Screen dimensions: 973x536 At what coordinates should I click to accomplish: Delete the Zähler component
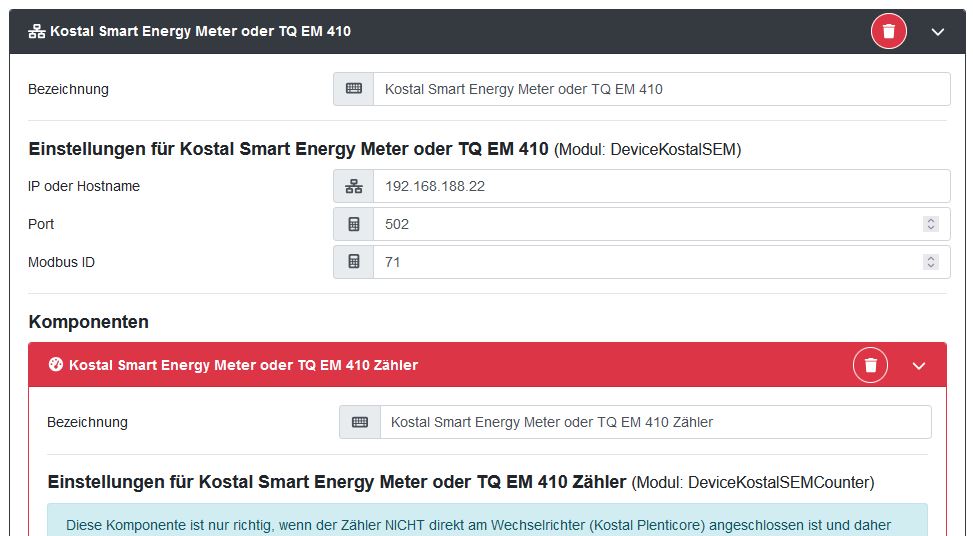(x=870, y=365)
